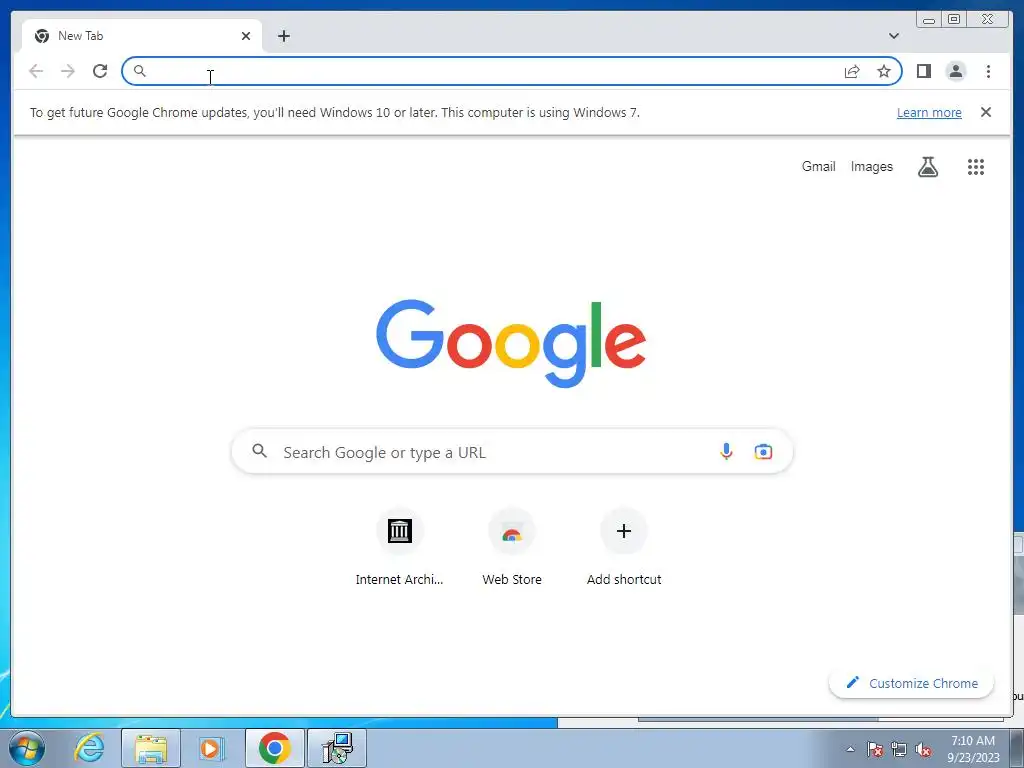1024x768 pixels.
Task: Open Chrome's three-dot menu
Action: (x=988, y=71)
